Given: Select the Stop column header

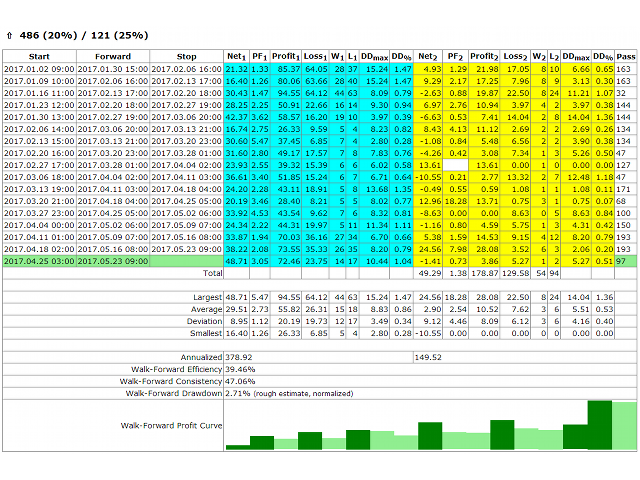Looking at the screenshot, I should click(187, 56).
